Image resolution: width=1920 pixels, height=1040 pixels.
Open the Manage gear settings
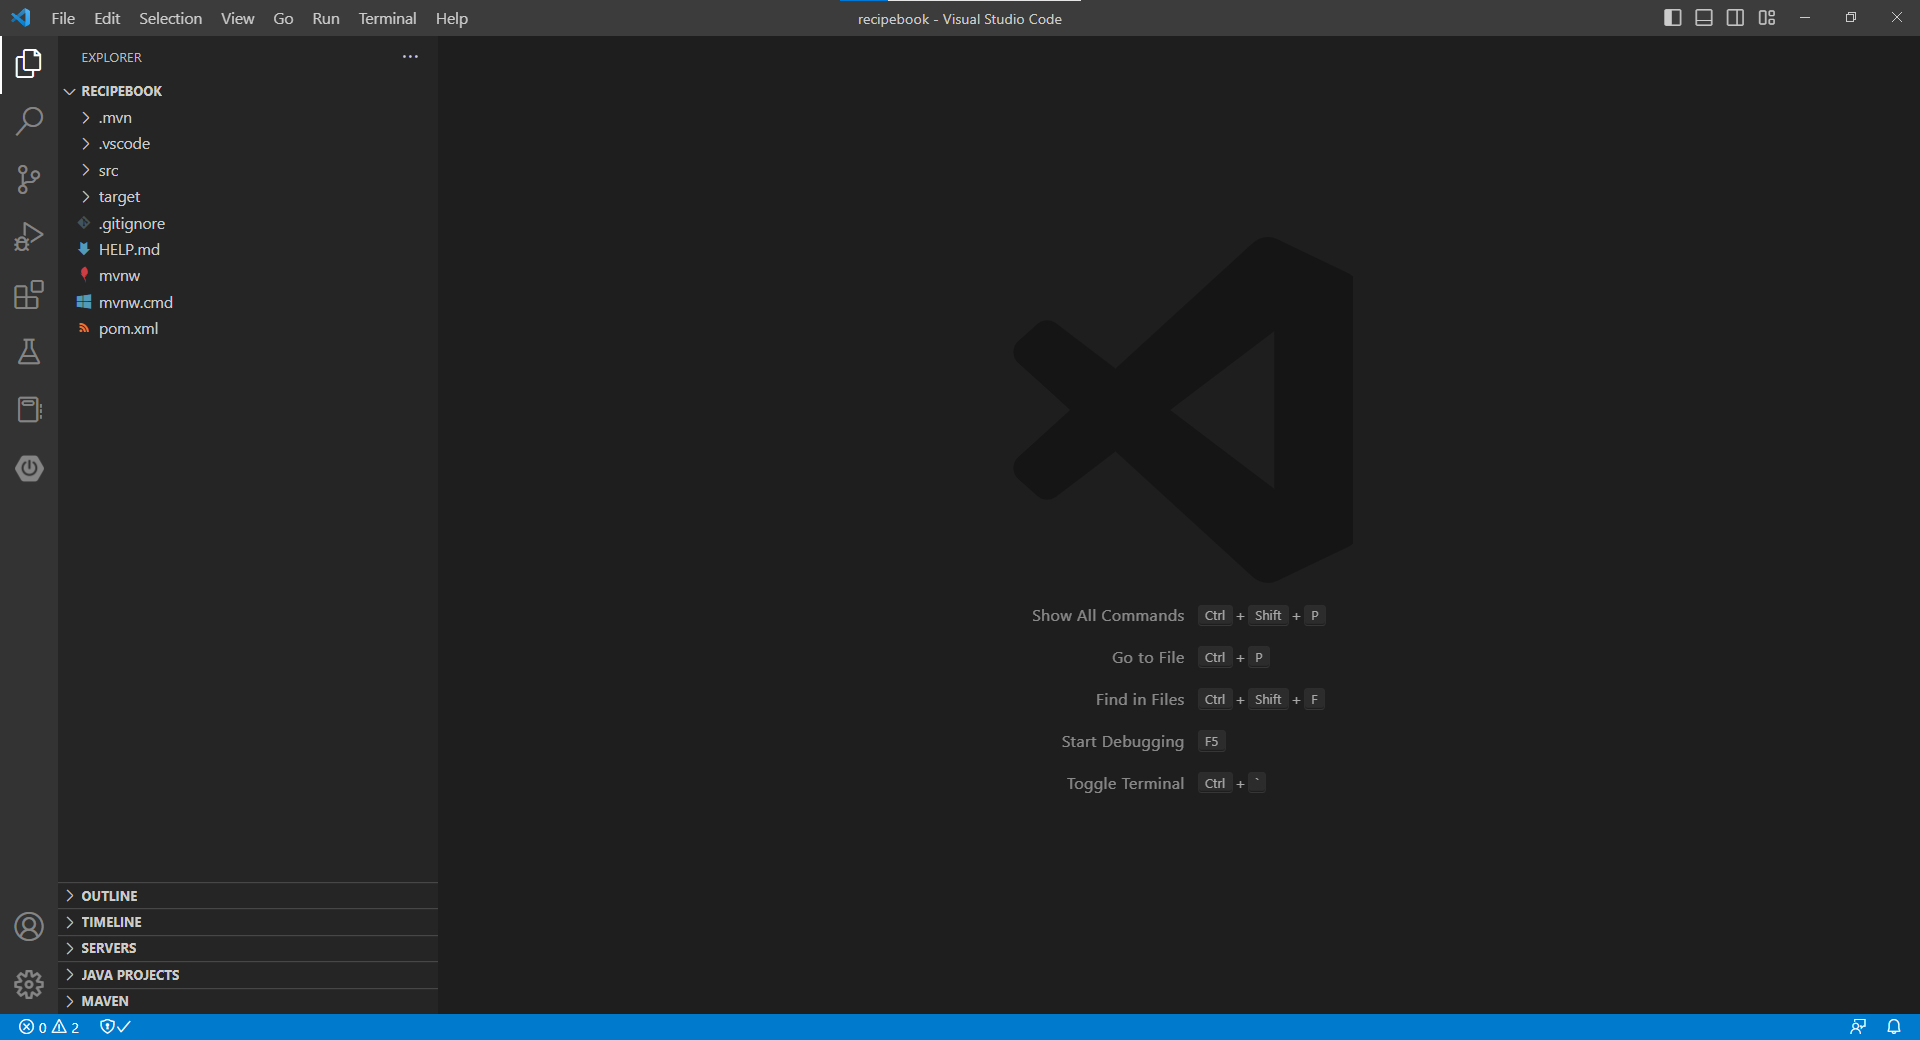(29, 985)
